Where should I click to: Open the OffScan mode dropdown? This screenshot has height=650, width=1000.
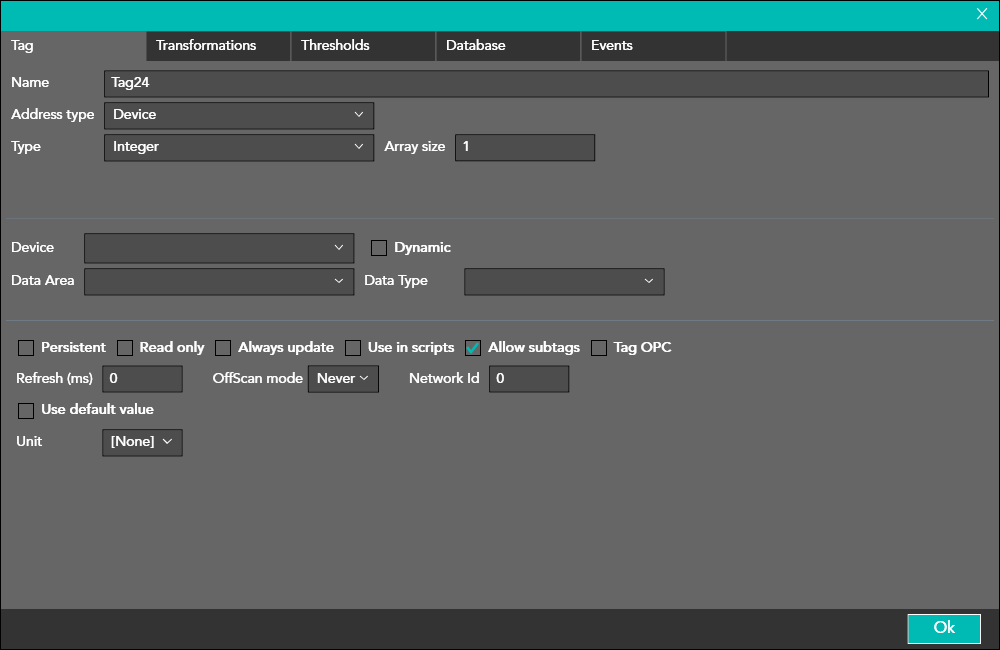[343, 379]
